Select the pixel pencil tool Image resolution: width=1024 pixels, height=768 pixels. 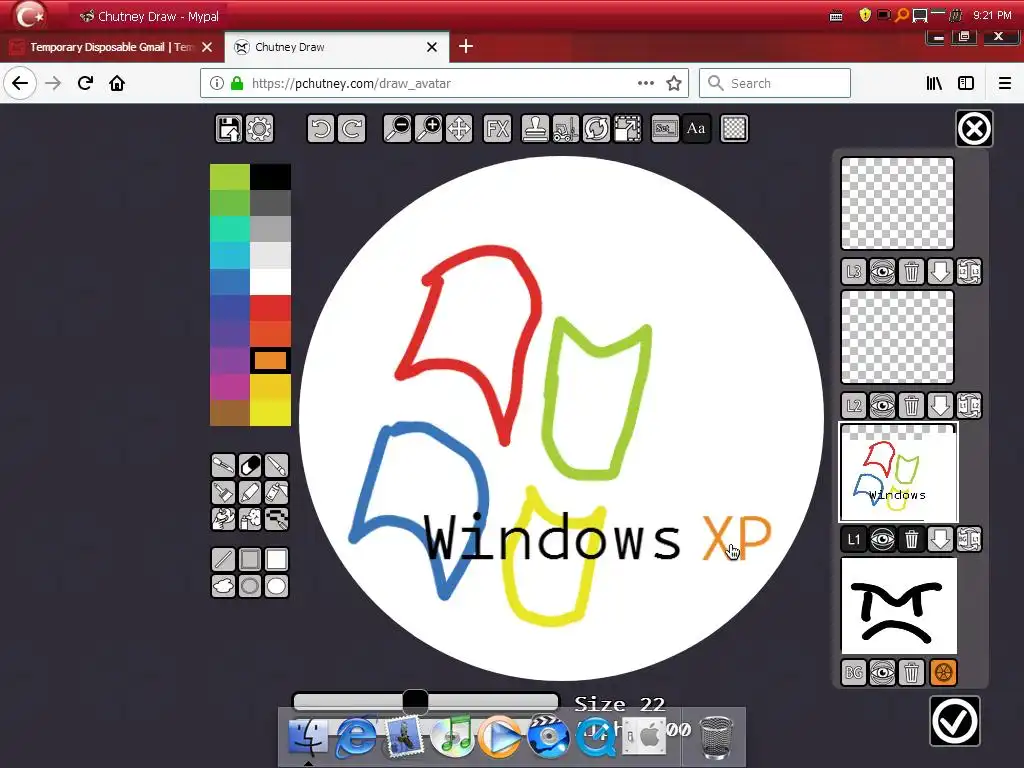pos(276,519)
